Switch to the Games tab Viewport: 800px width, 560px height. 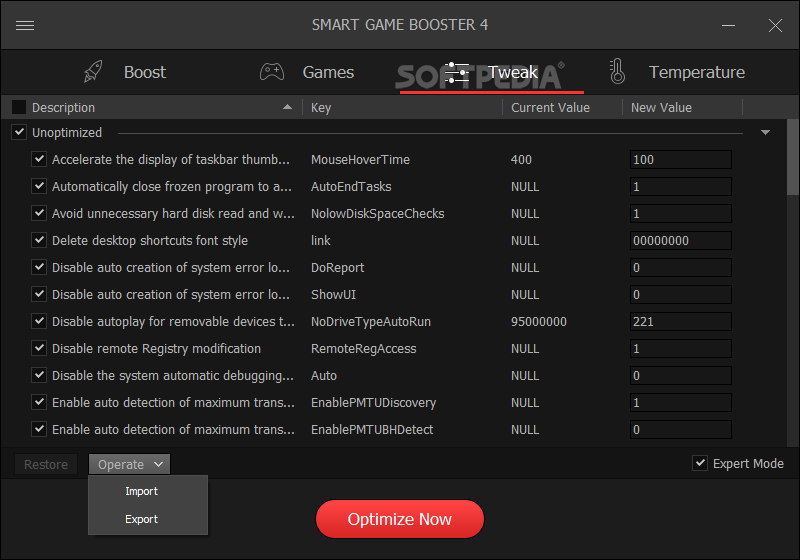coord(328,72)
